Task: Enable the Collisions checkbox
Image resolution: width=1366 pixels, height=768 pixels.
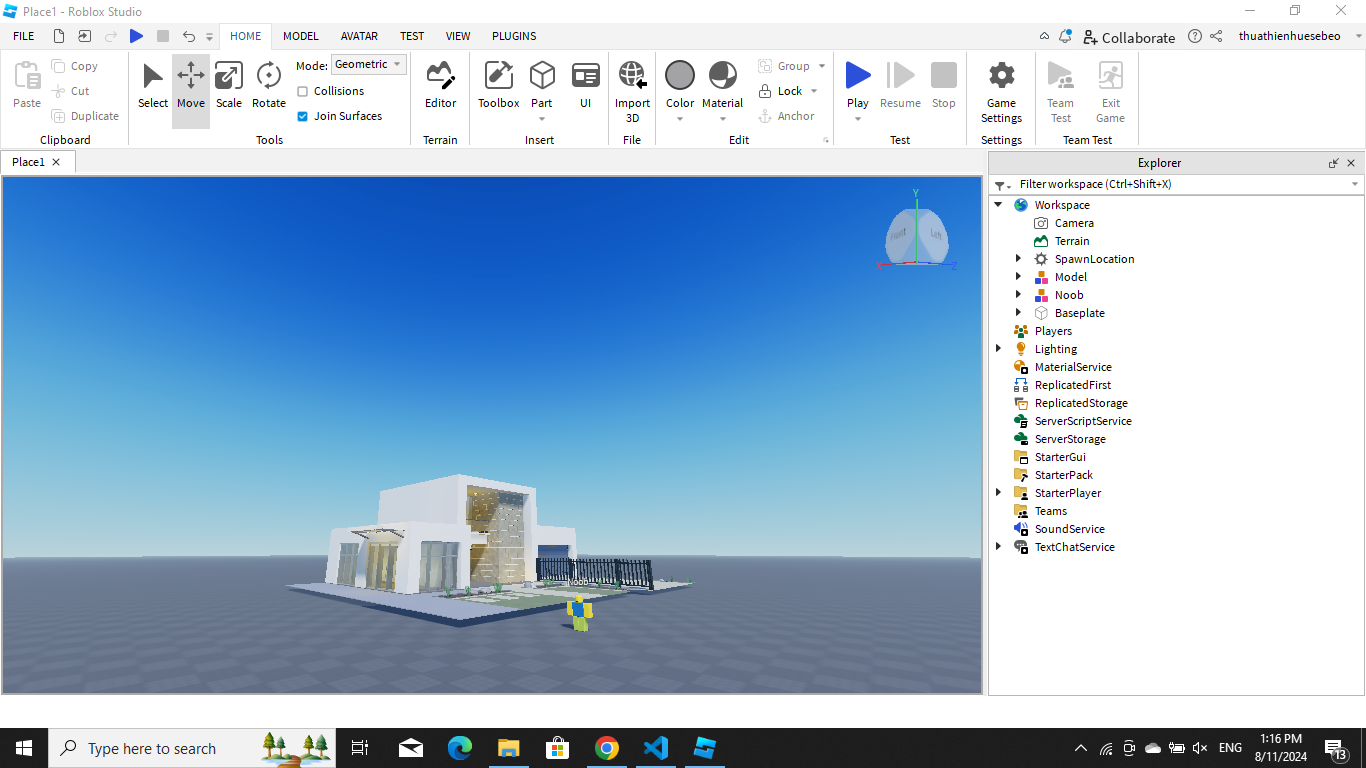Action: [303, 91]
